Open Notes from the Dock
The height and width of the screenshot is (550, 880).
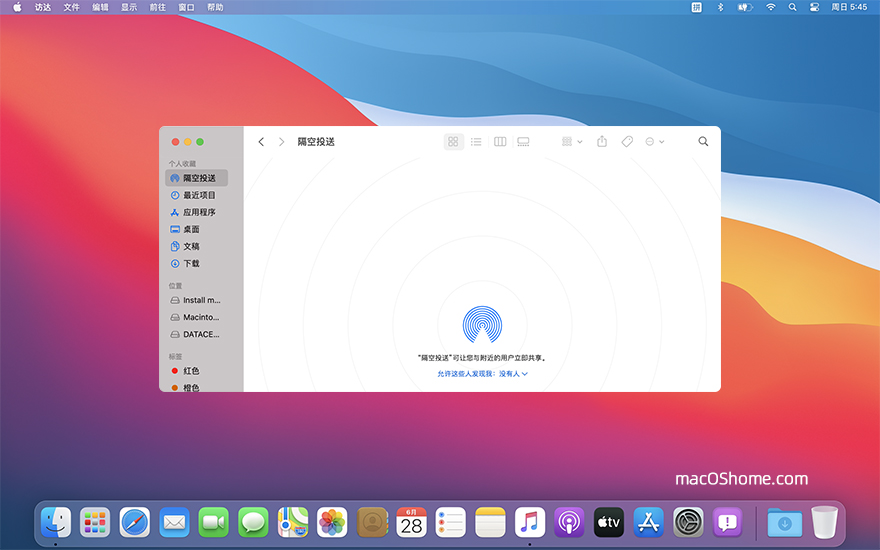tap(491, 522)
